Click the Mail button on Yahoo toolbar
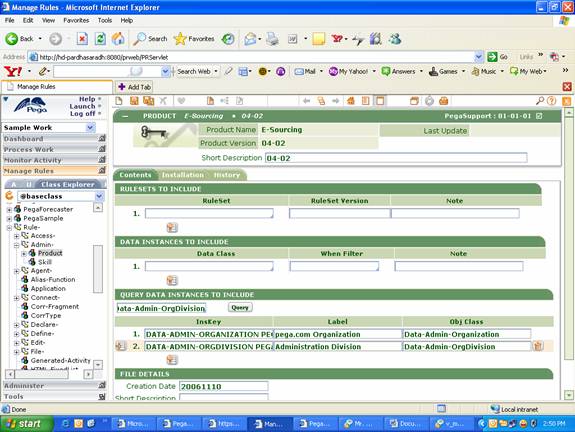Image resolution: width=575 pixels, height=432 pixels. tap(305, 72)
